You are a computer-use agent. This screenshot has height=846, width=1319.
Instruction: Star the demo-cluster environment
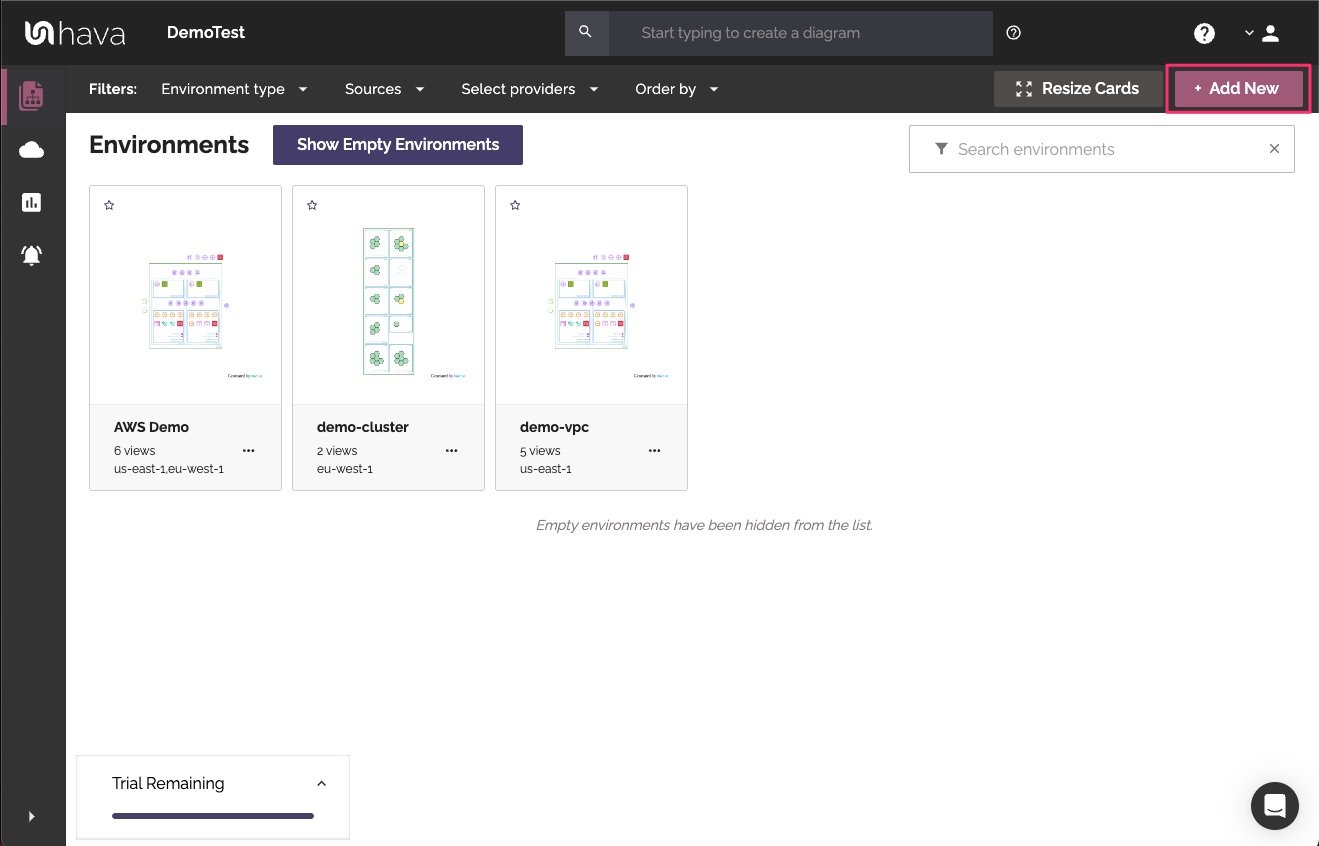pos(312,204)
